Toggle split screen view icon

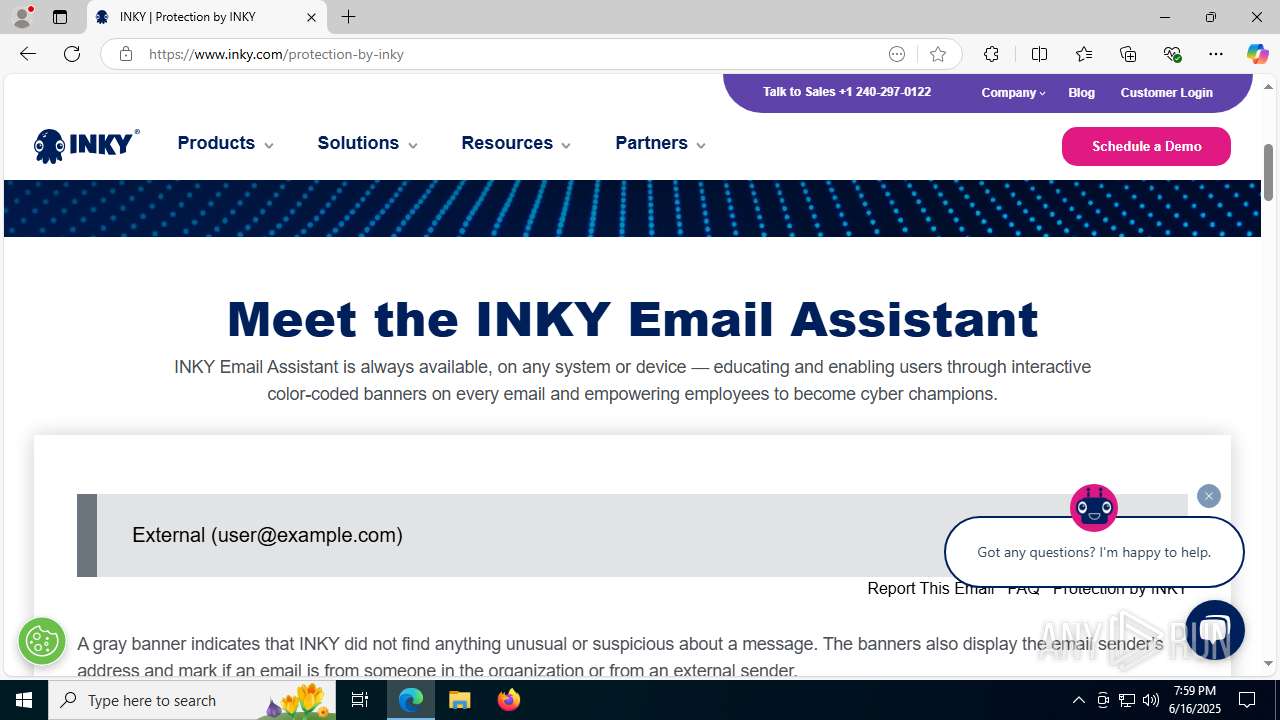pos(1039,54)
